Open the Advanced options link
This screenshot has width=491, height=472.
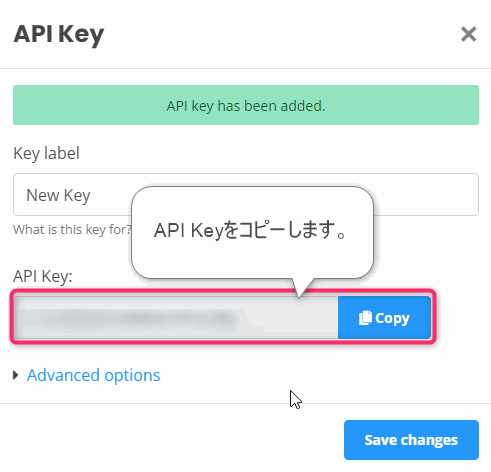click(x=94, y=375)
